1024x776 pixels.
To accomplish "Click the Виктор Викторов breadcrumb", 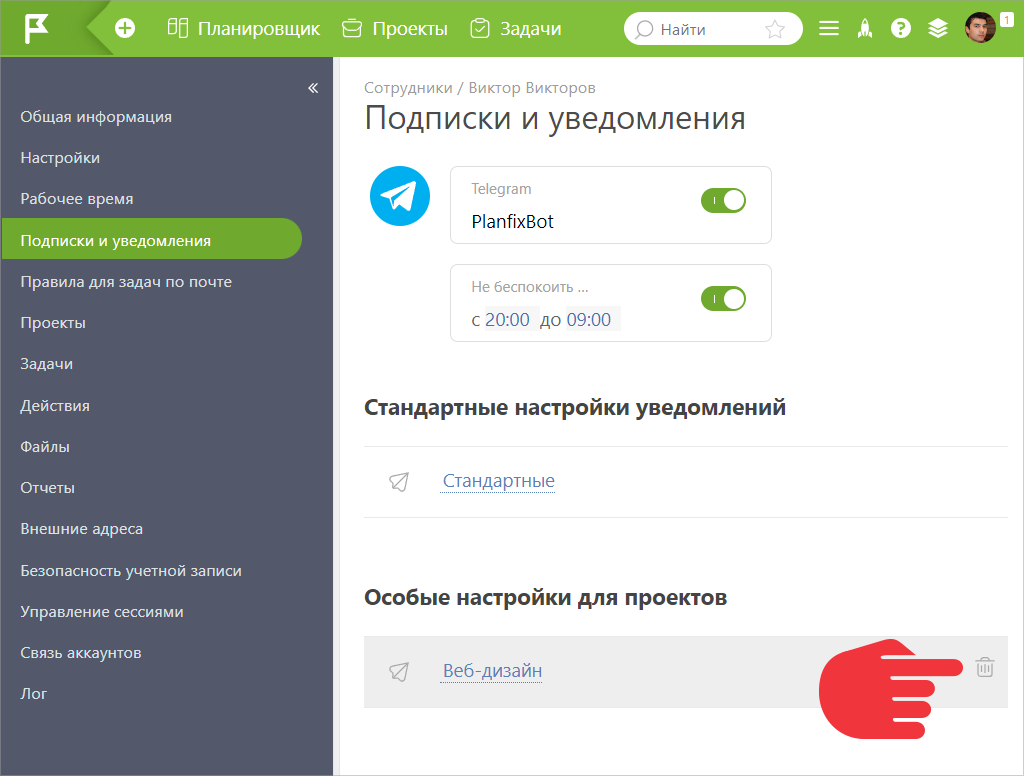I will tap(532, 88).
